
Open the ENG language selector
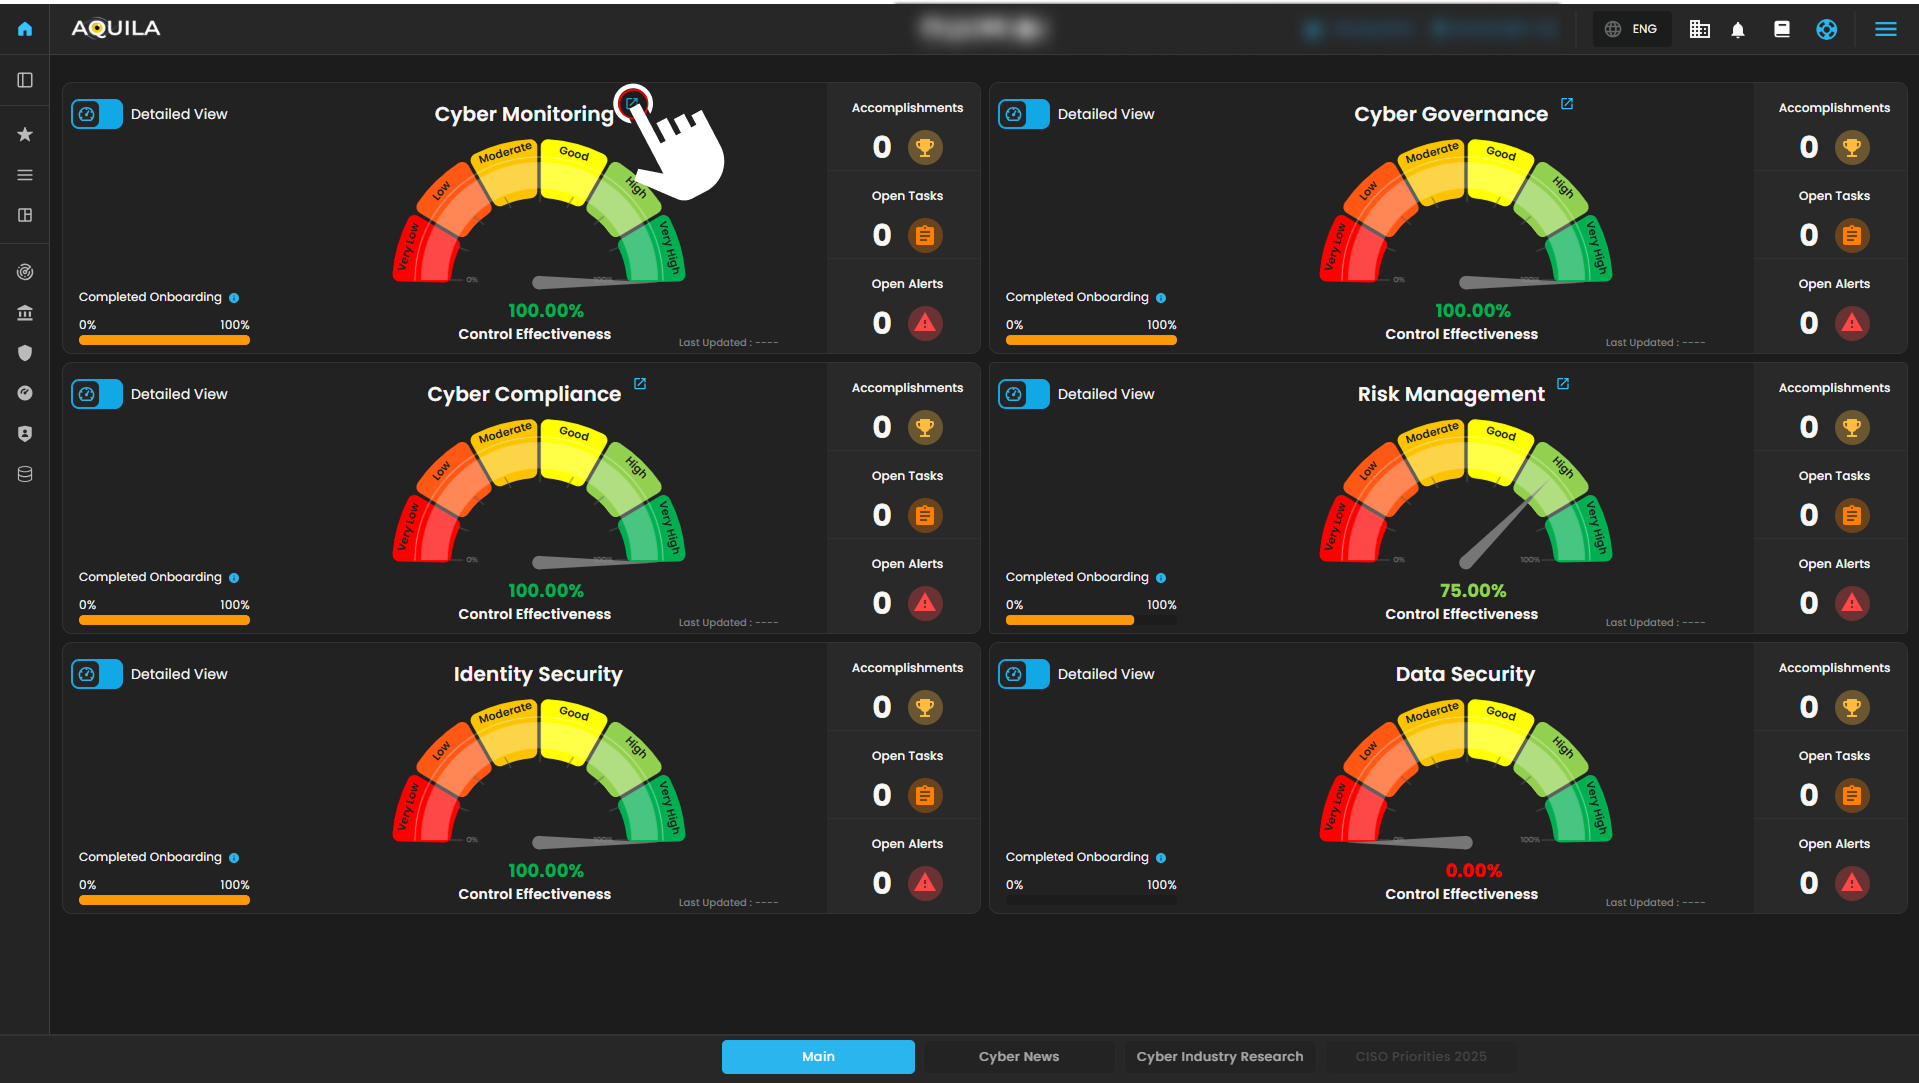pos(1632,29)
